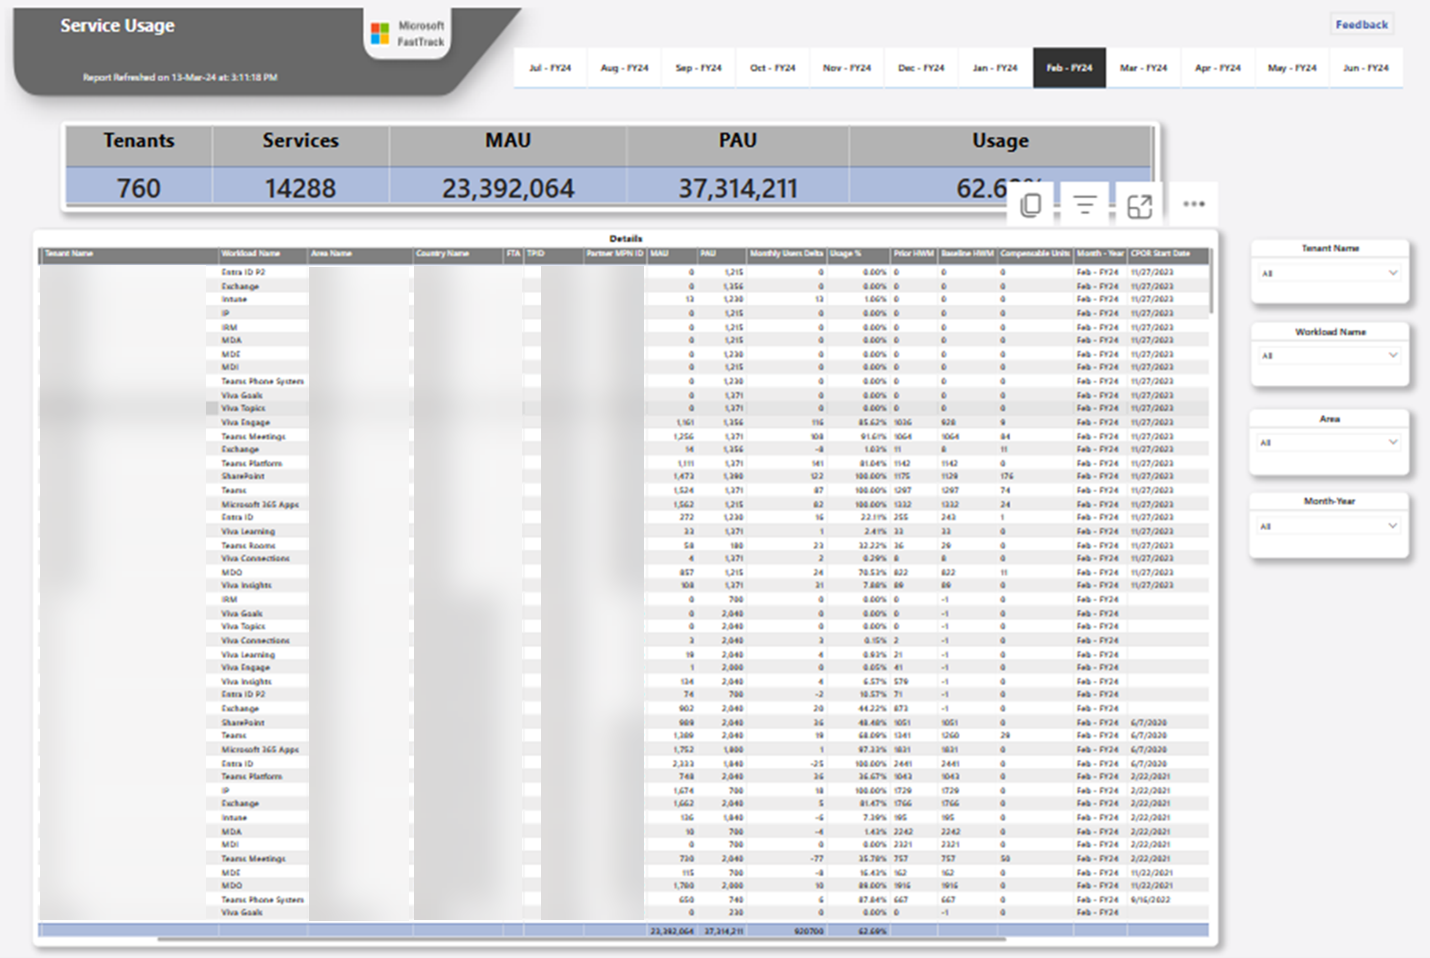Click the Service Usage report title
The height and width of the screenshot is (958, 1430).
click(x=117, y=26)
